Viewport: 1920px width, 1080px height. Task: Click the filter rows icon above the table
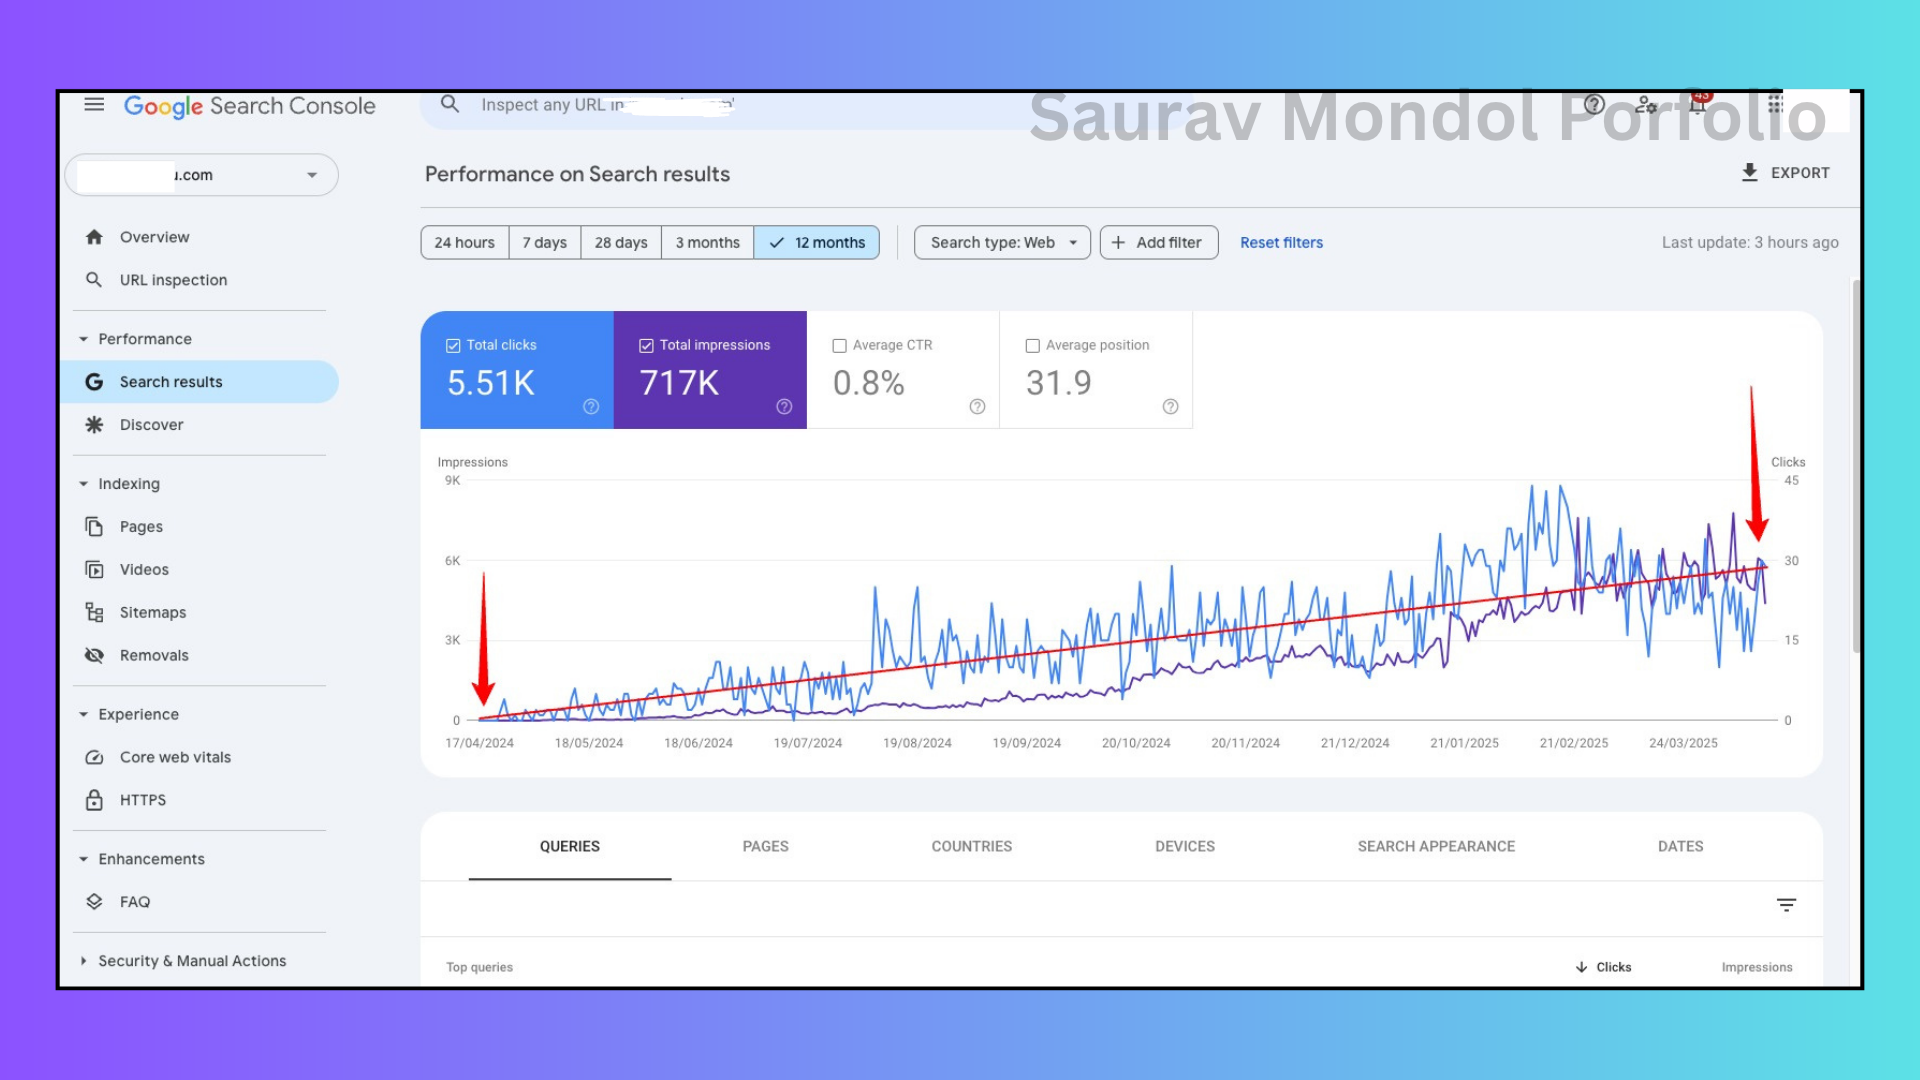click(1786, 905)
